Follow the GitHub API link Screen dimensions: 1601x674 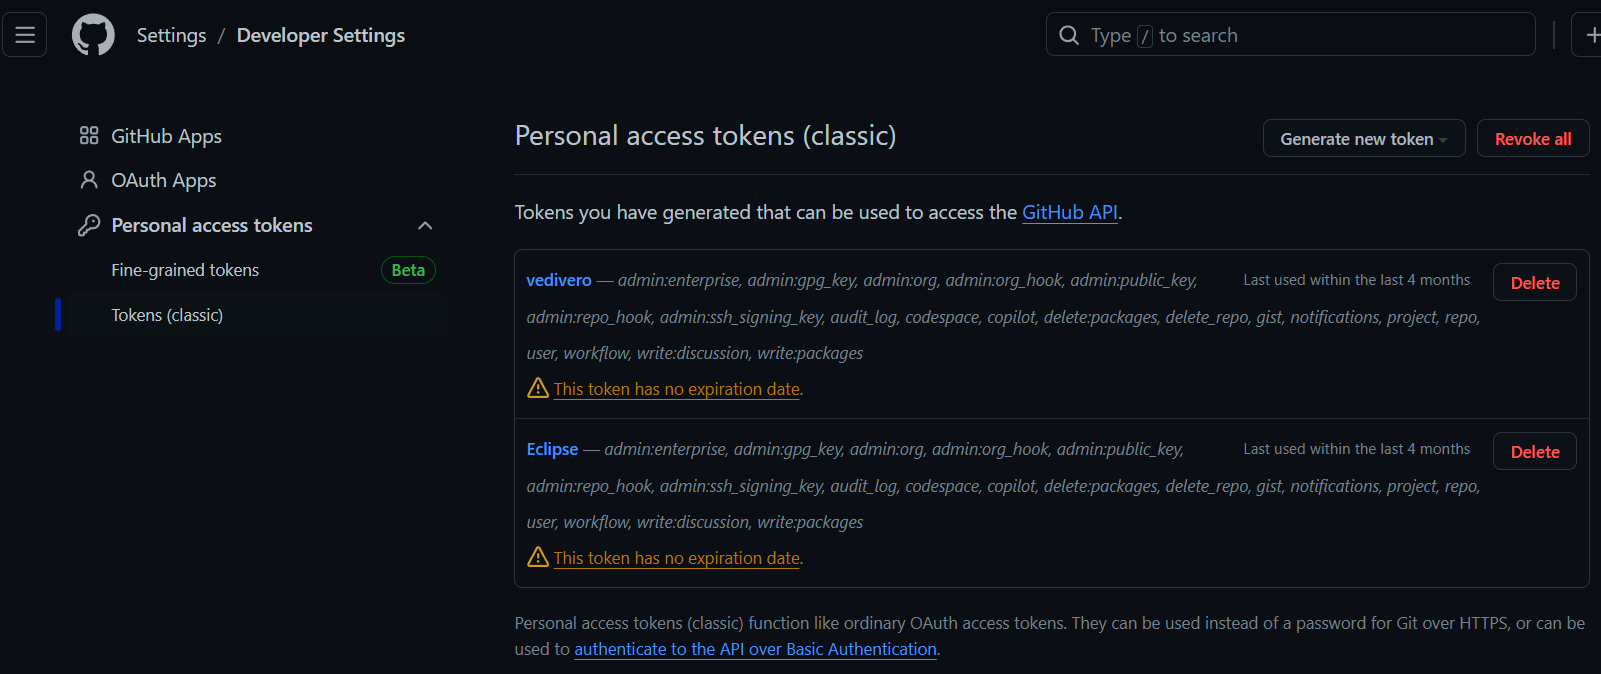1069,212
